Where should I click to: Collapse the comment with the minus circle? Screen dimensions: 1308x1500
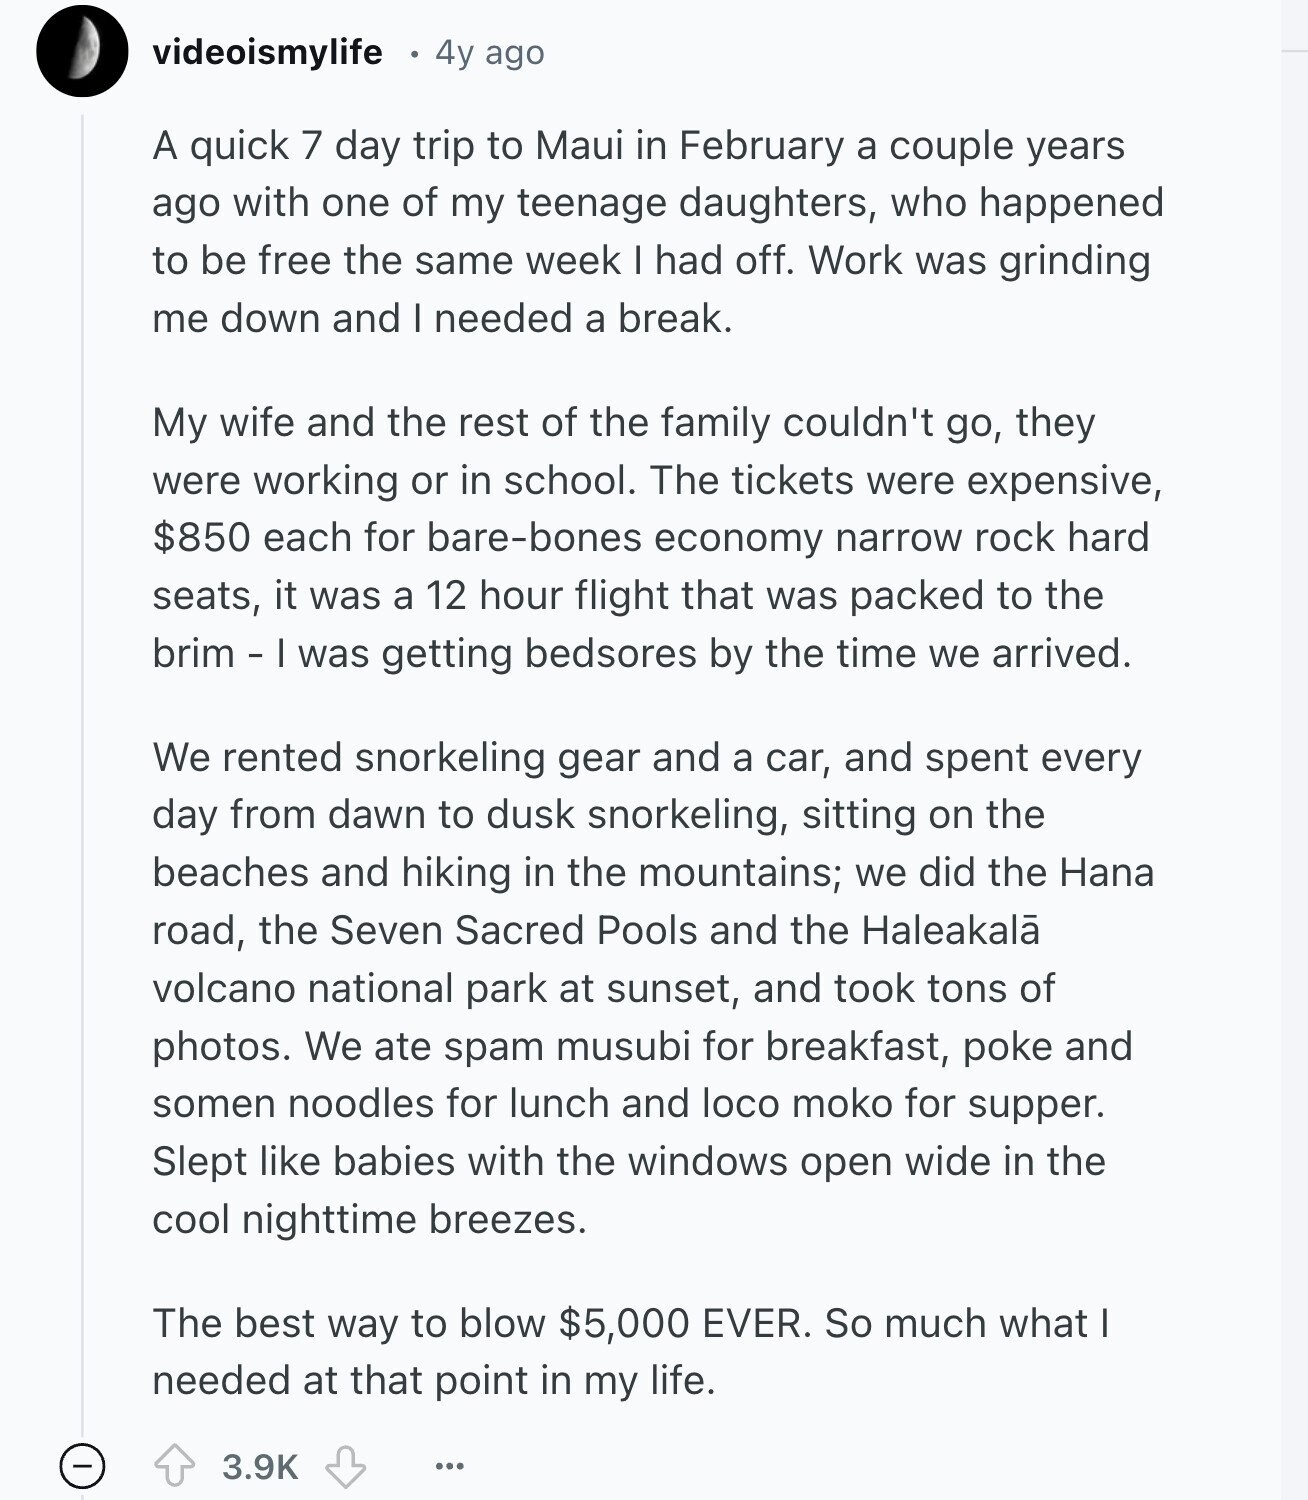[x=82, y=1467]
